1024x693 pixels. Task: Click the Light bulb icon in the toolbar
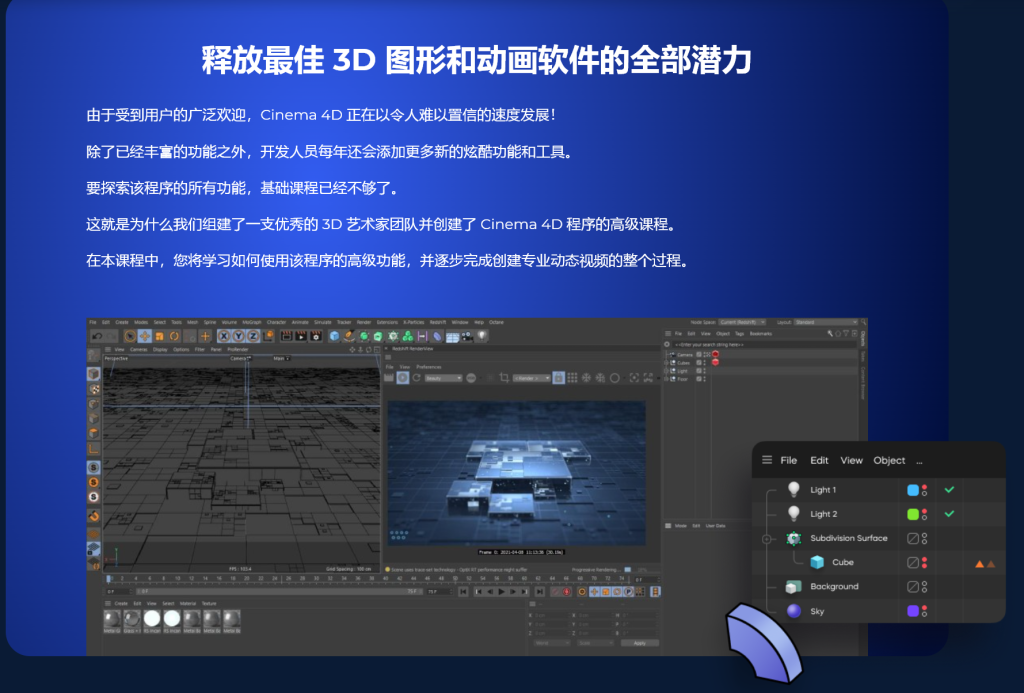482,336
